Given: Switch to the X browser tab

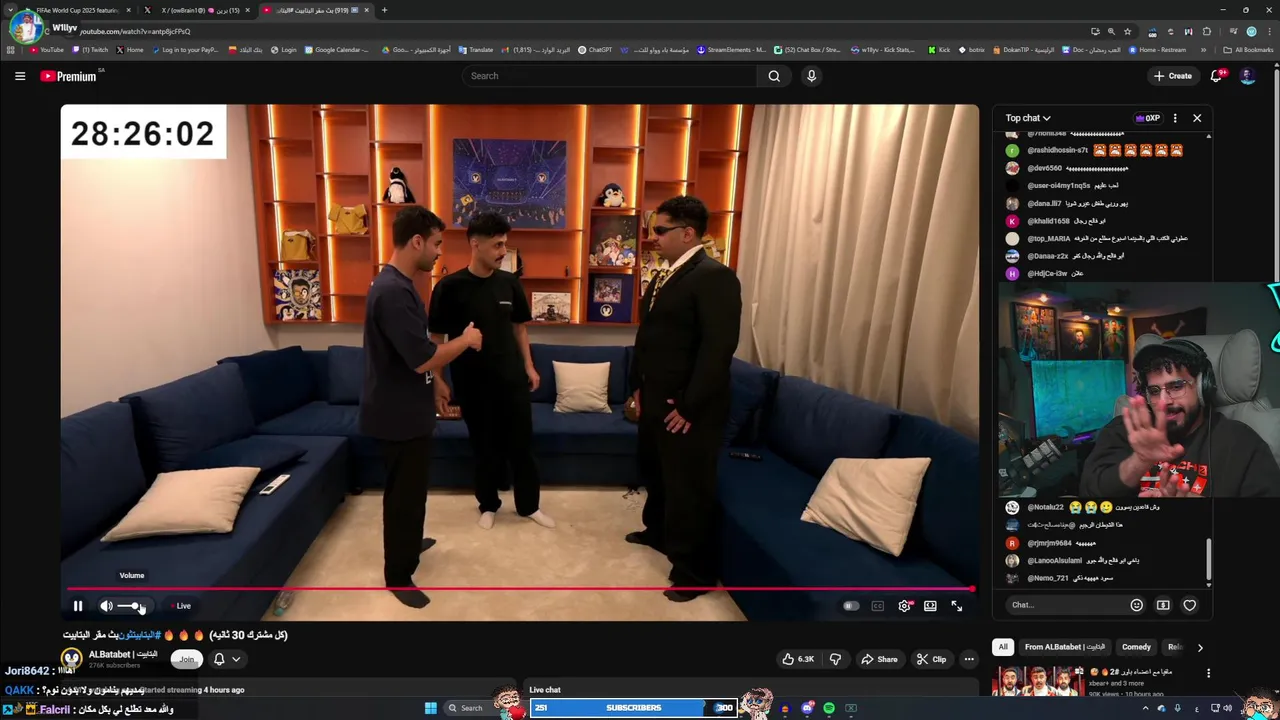Looking at the screenshot, I should [199, 10].
